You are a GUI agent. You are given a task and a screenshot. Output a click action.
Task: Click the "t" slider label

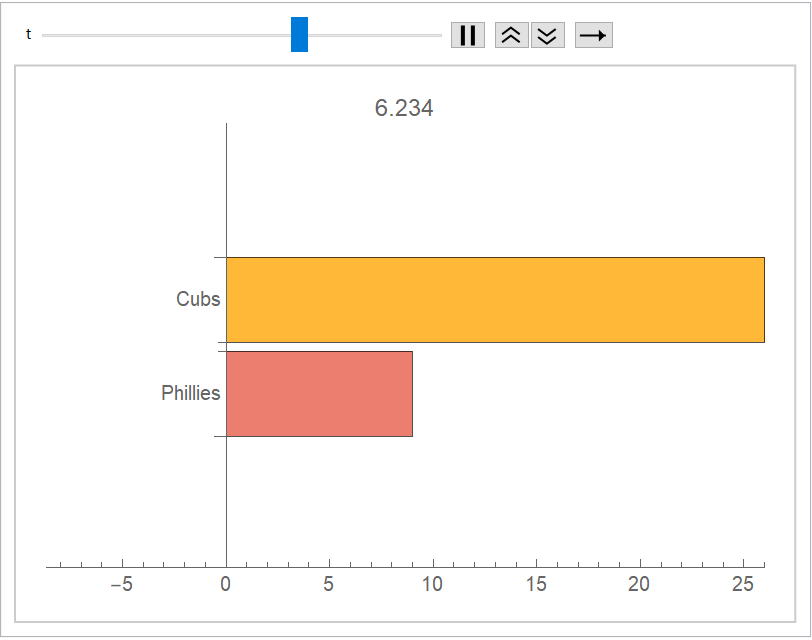point(29,34)
